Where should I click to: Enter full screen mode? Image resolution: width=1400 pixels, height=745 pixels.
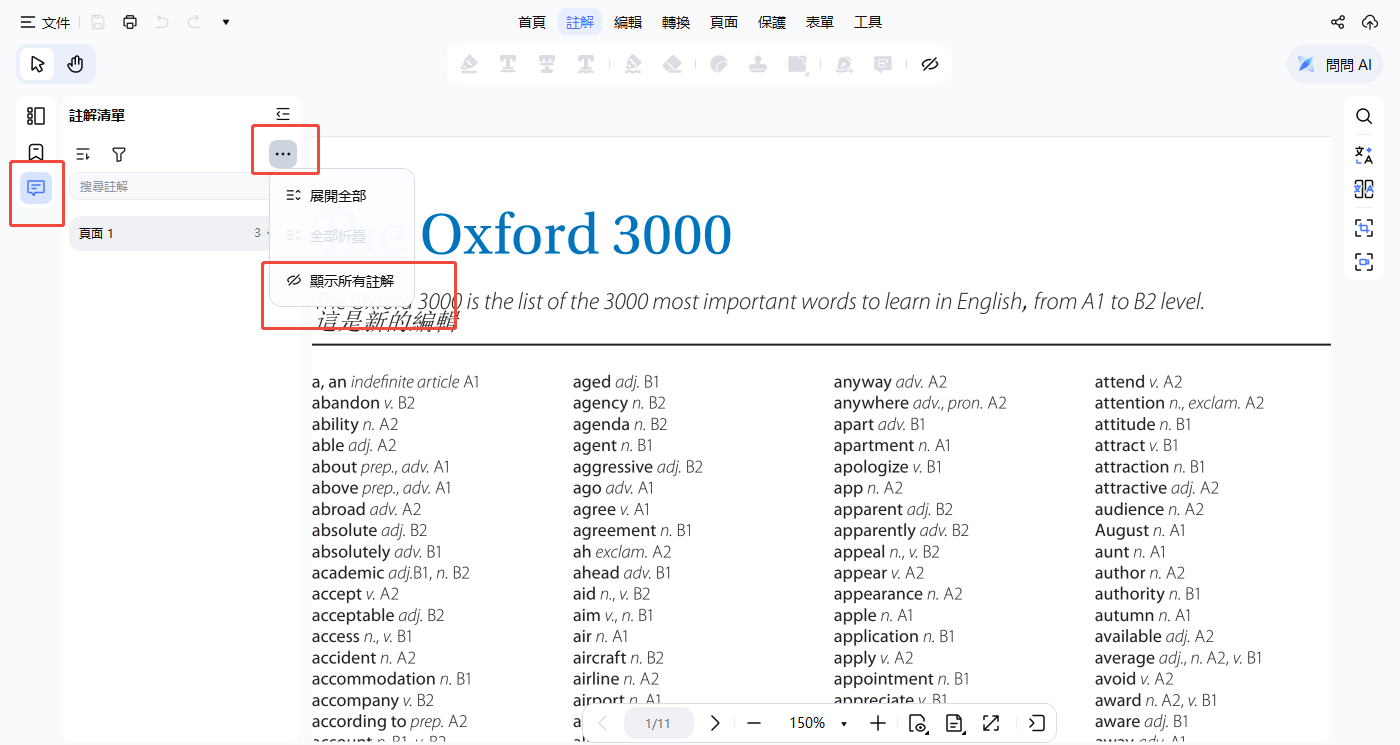(x=991, y=723)
